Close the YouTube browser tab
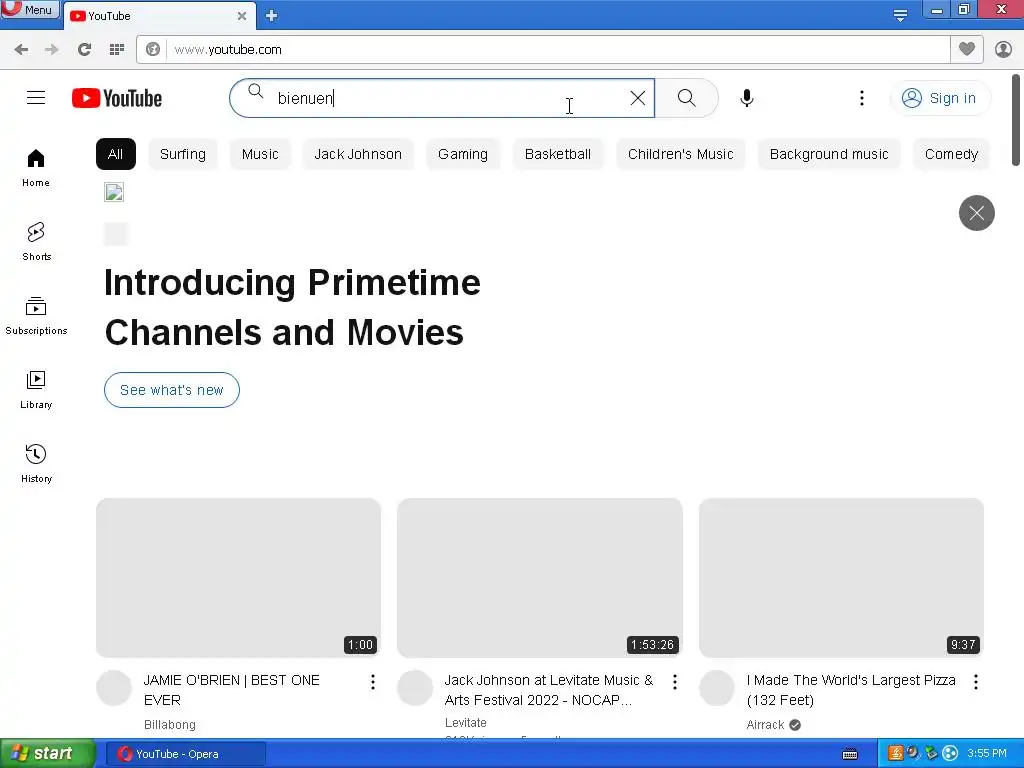The image size is (1024, 768). pos(242,16)
